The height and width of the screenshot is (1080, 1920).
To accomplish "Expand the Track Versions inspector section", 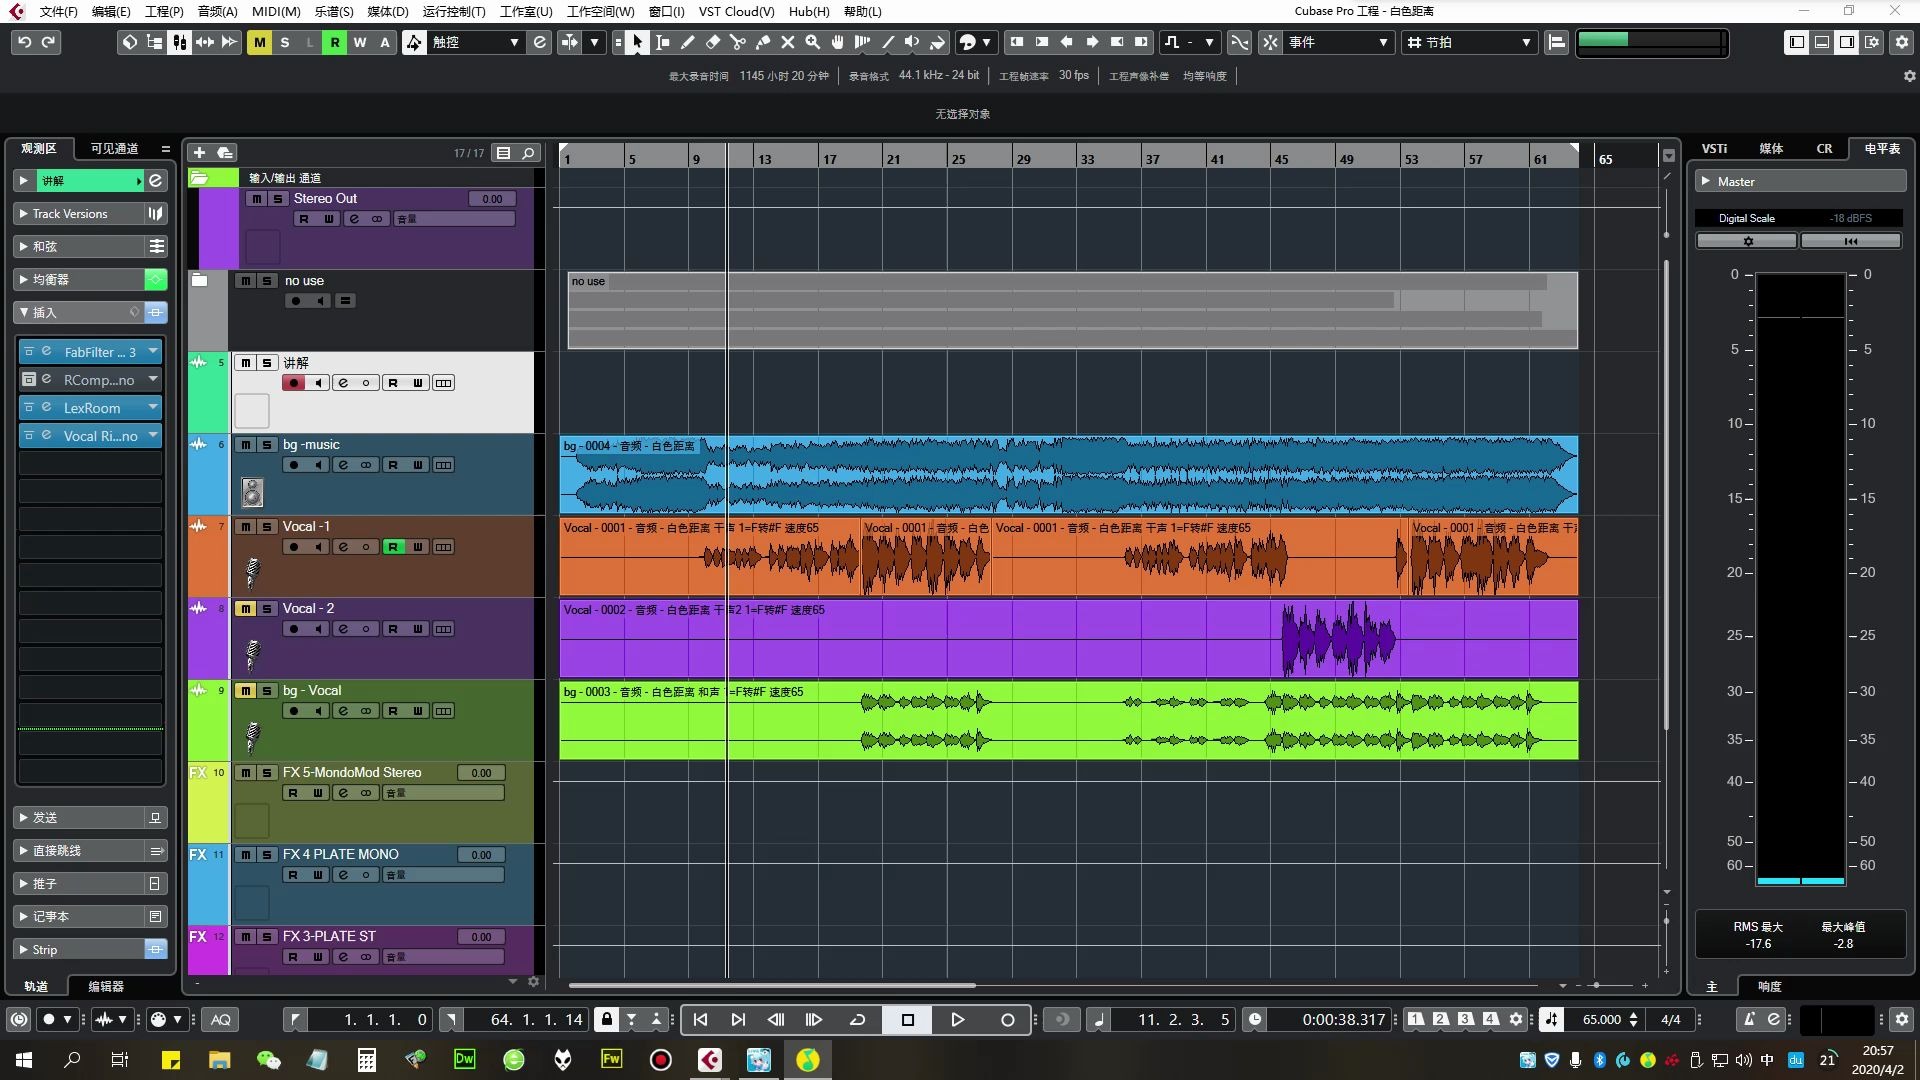I will pyautogui.click(x=78, y=214).
